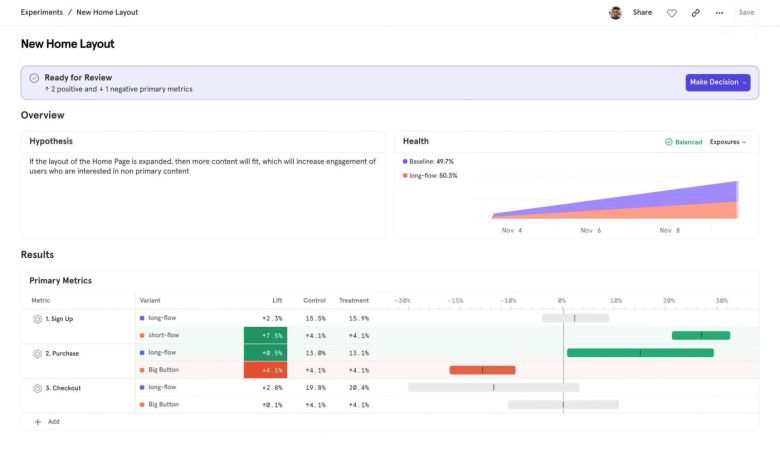
Task: Click the heart favorite icon
Action: pyautogui.click(x=671, y=13)
